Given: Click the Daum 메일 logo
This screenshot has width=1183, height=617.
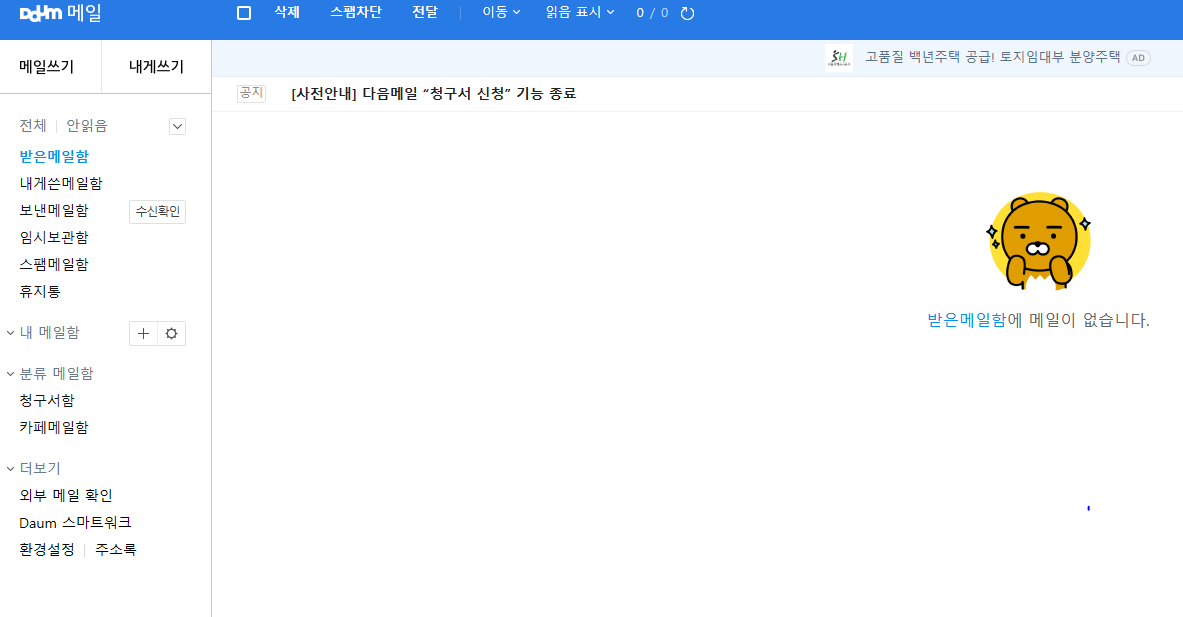Looking at the screenshot, I should click(x=60, y=13).
